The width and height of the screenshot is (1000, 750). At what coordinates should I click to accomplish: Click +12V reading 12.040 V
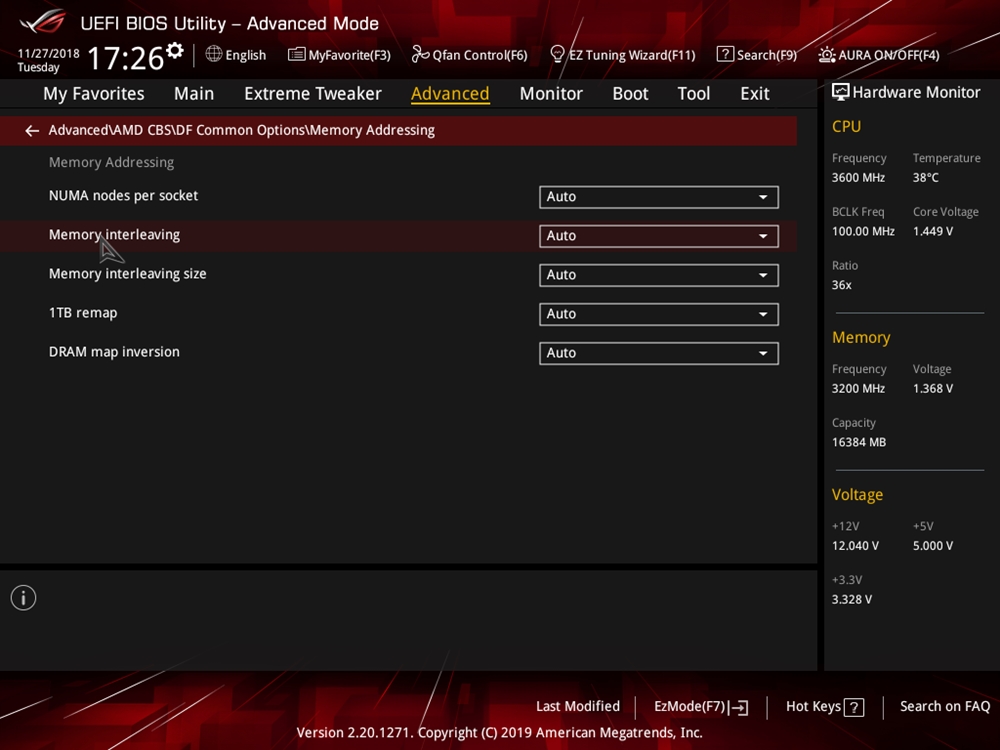pyautogui.click(x=855, y=546)
